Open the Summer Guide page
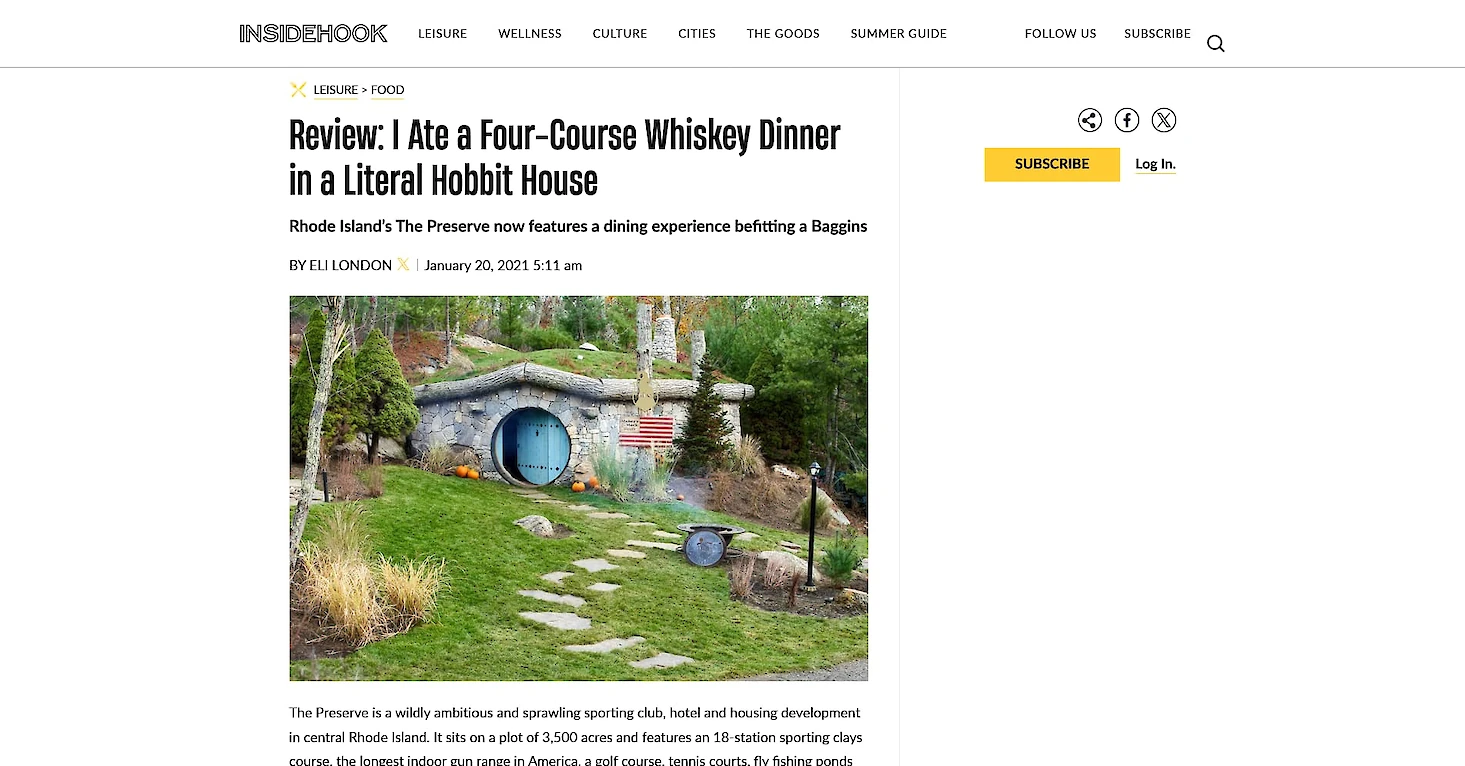Image resolution: width=1465 pixels, height=766 pixels. click(898, 34)
